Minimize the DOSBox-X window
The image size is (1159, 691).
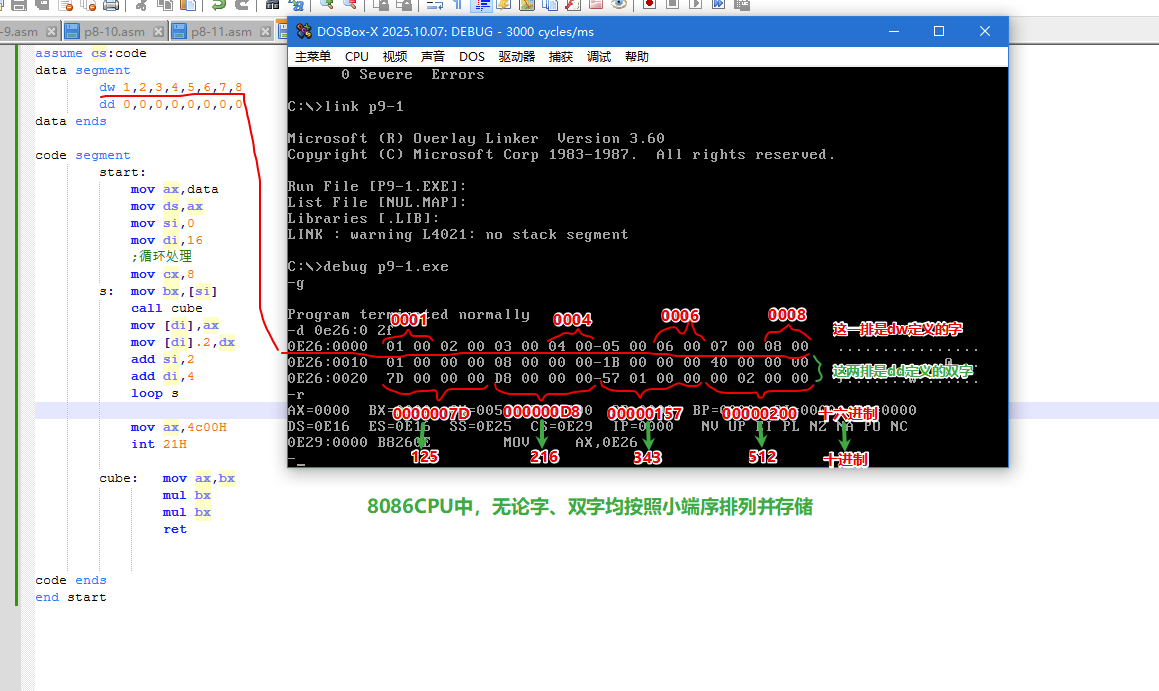tap(894, 31)
